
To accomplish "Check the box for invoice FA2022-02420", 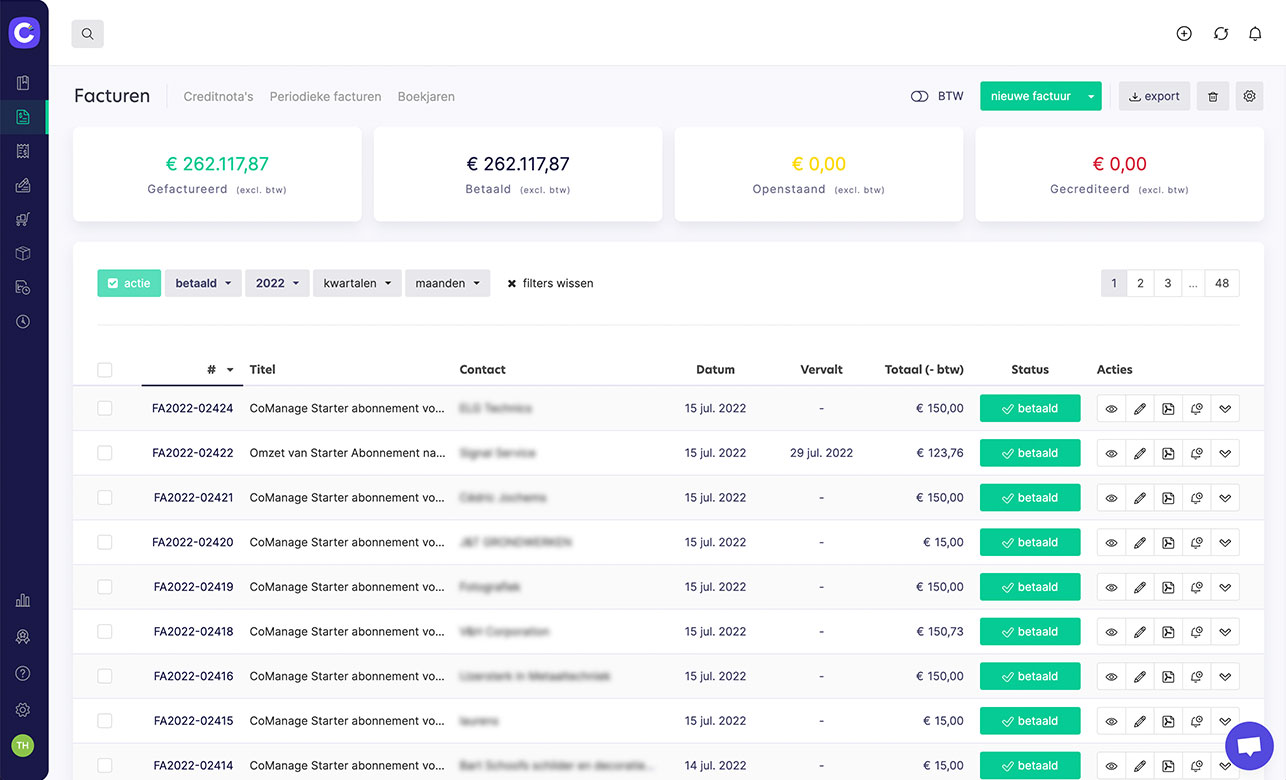I will (105, 542).
